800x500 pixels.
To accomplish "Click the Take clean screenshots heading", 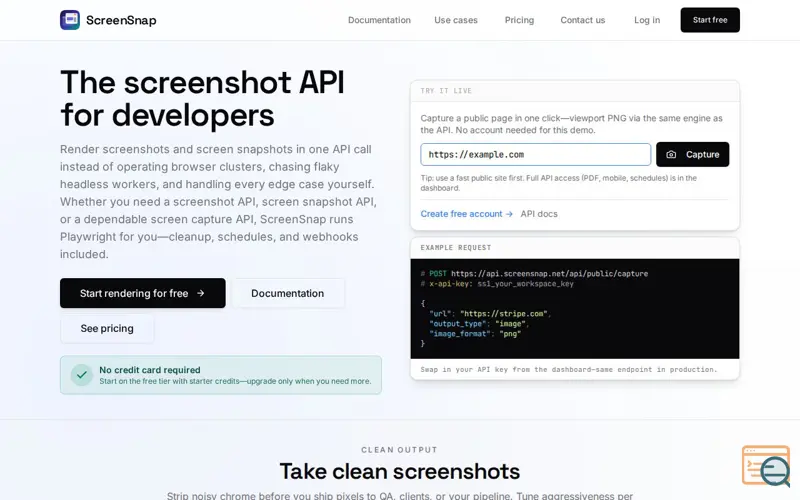I will (x=399, y=471).
